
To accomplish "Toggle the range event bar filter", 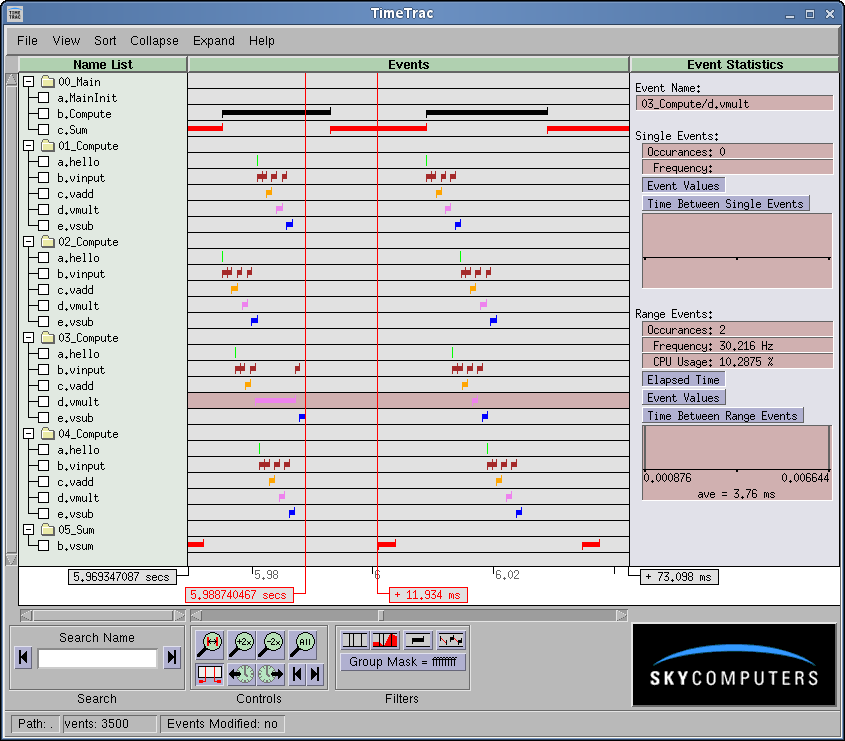I will tap(418, 640).
